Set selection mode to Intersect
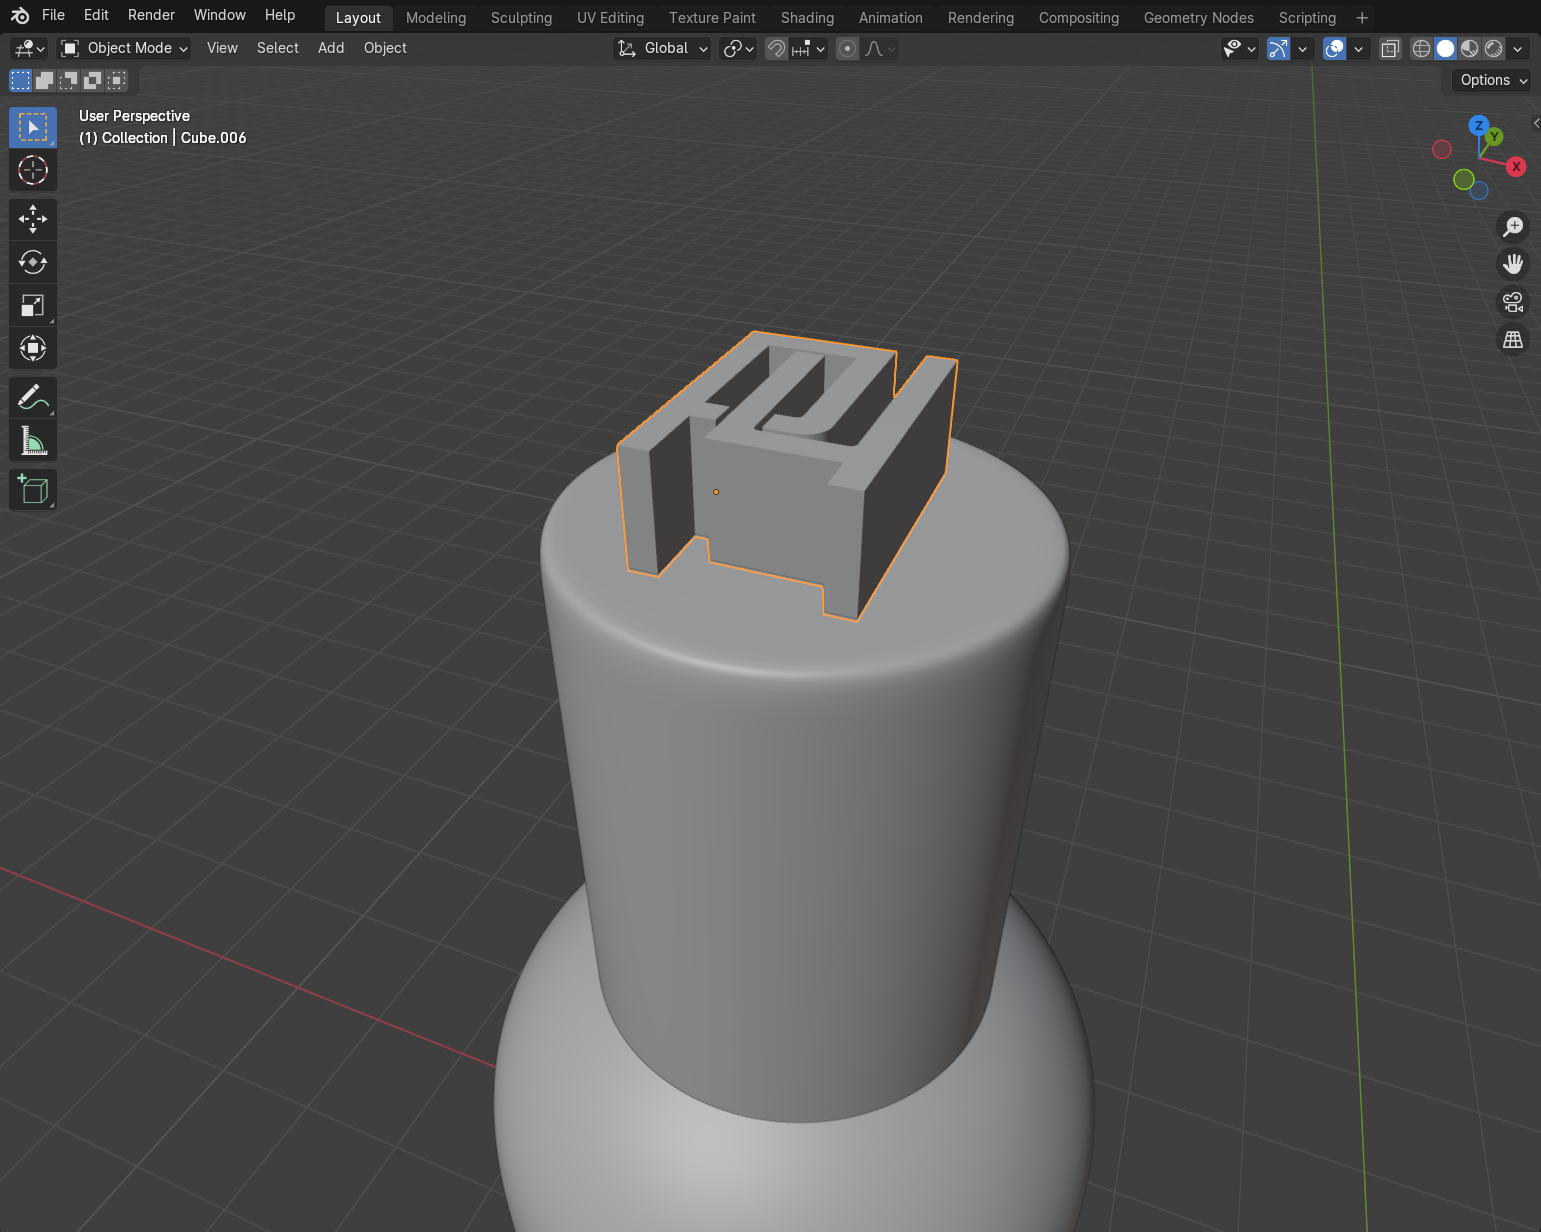This screenshot has width=1541, height=1232. coord(116,80)
